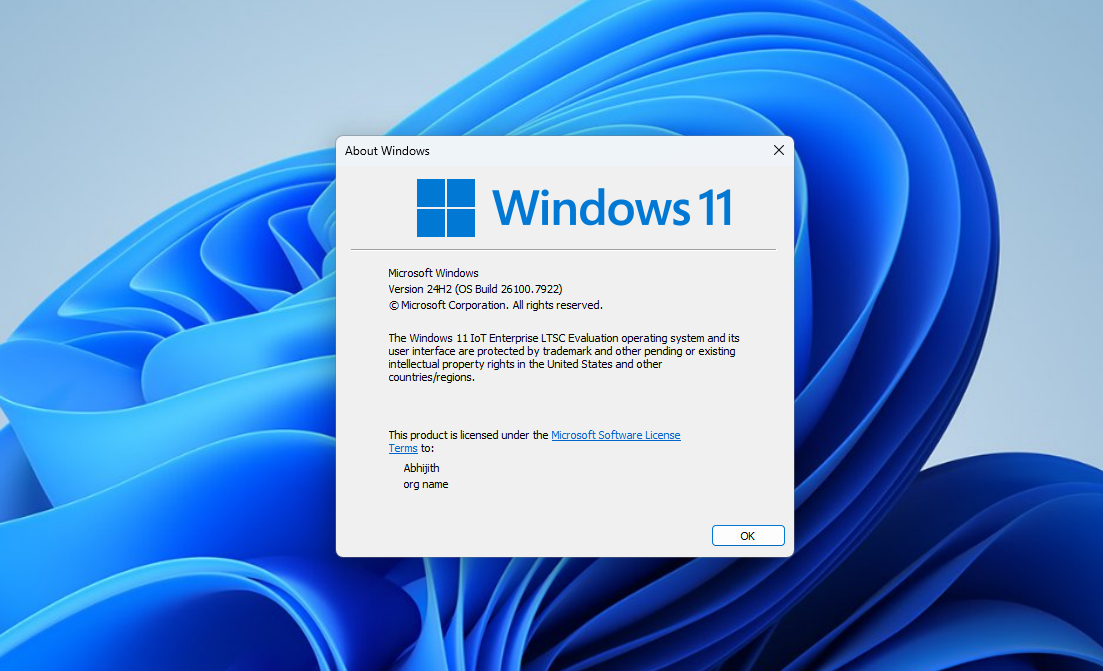Click the IoT Enterprise LTSC Evaluation paragraph
The width and height of the screenshot is (1103, 671).
(563, 357)
